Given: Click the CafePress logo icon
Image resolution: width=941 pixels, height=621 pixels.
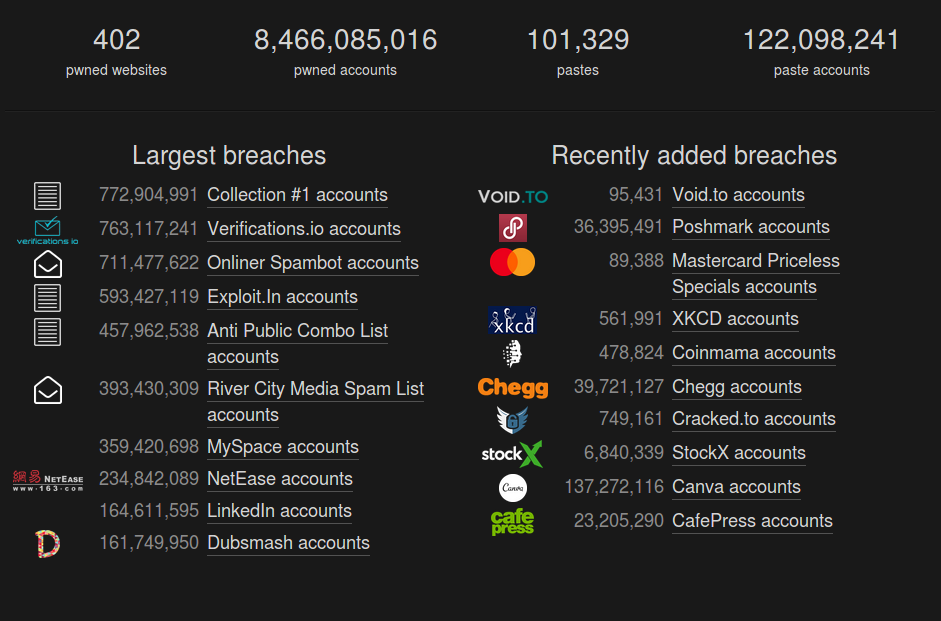Looking at the screenshot, I should coord(513,521).
